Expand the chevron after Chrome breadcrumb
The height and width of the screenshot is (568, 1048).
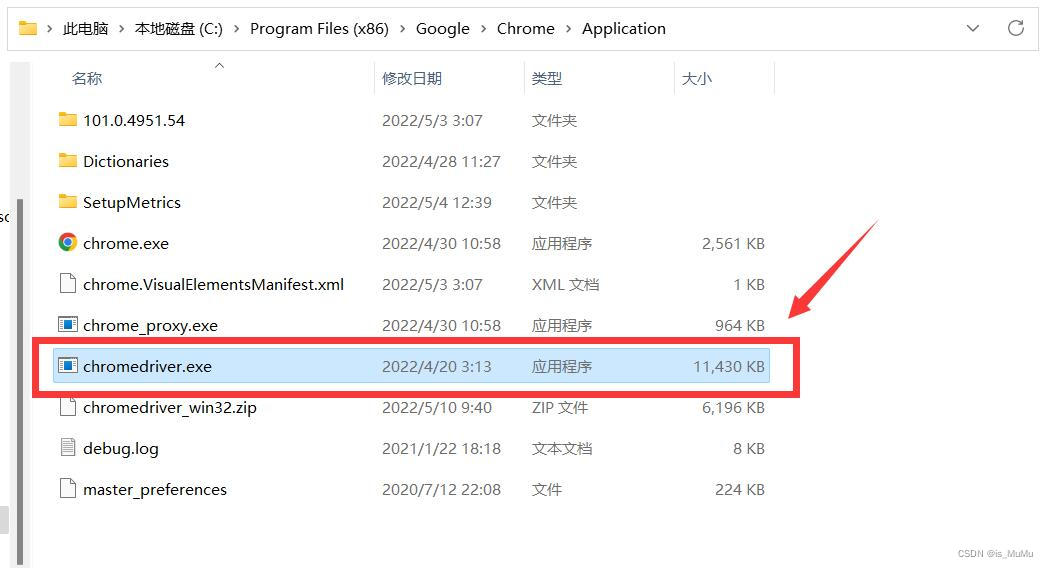coord(568,29)
